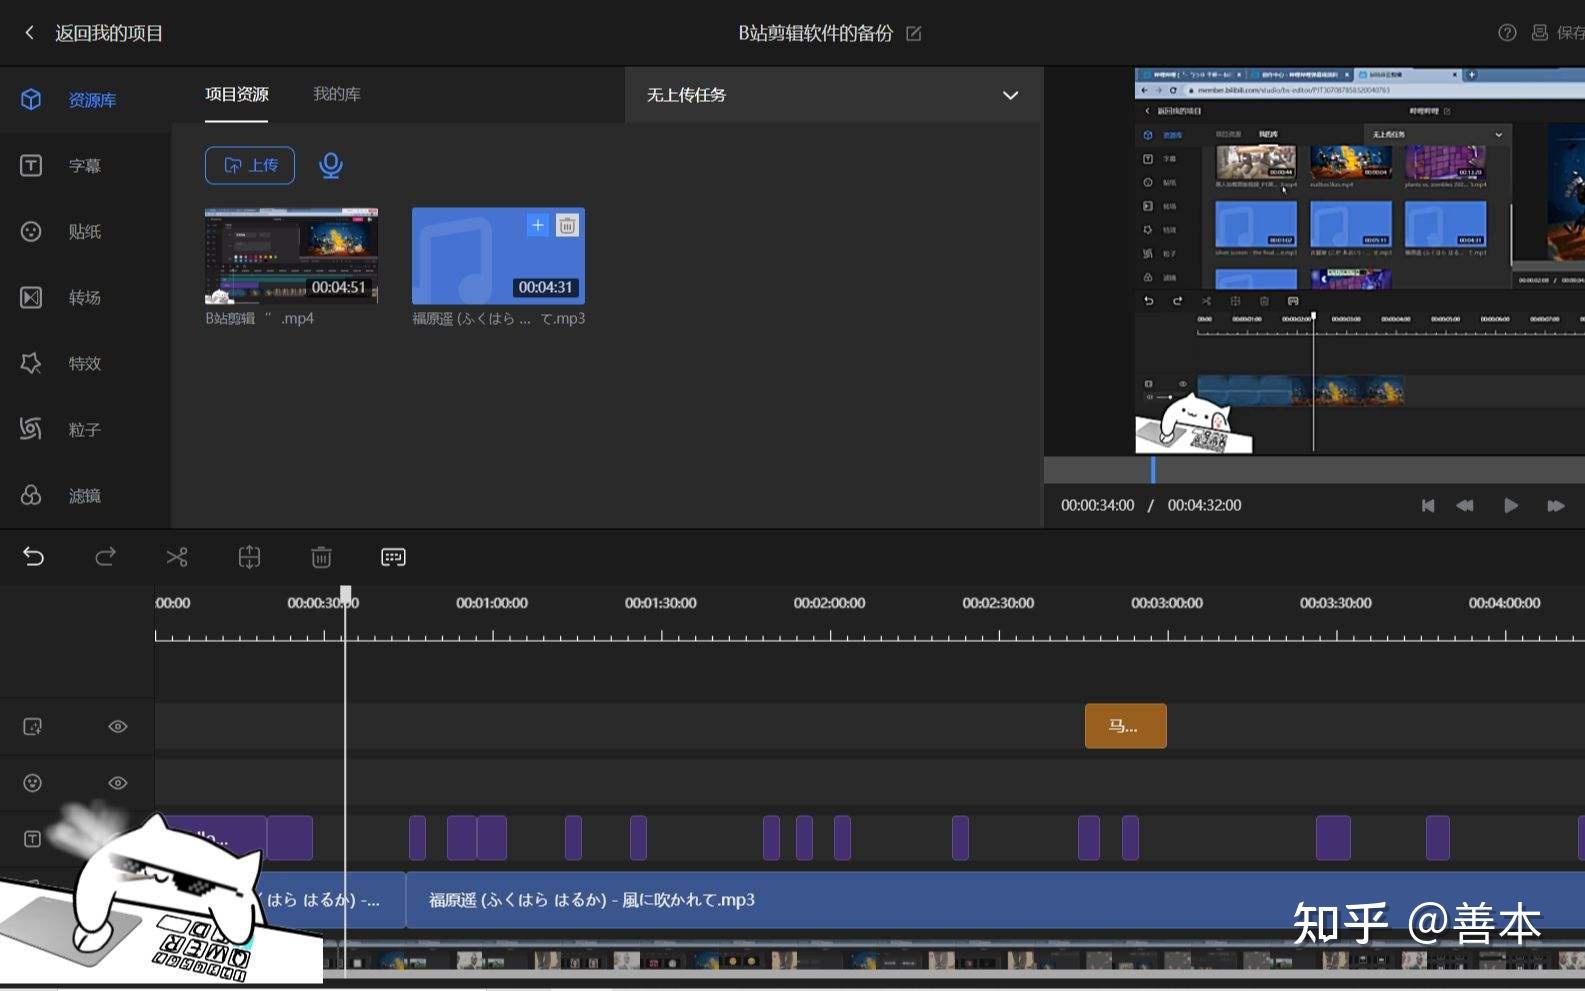Open the 粒子 particles panel
Viewport: 1585px width, 991px height.
[84, 430]
